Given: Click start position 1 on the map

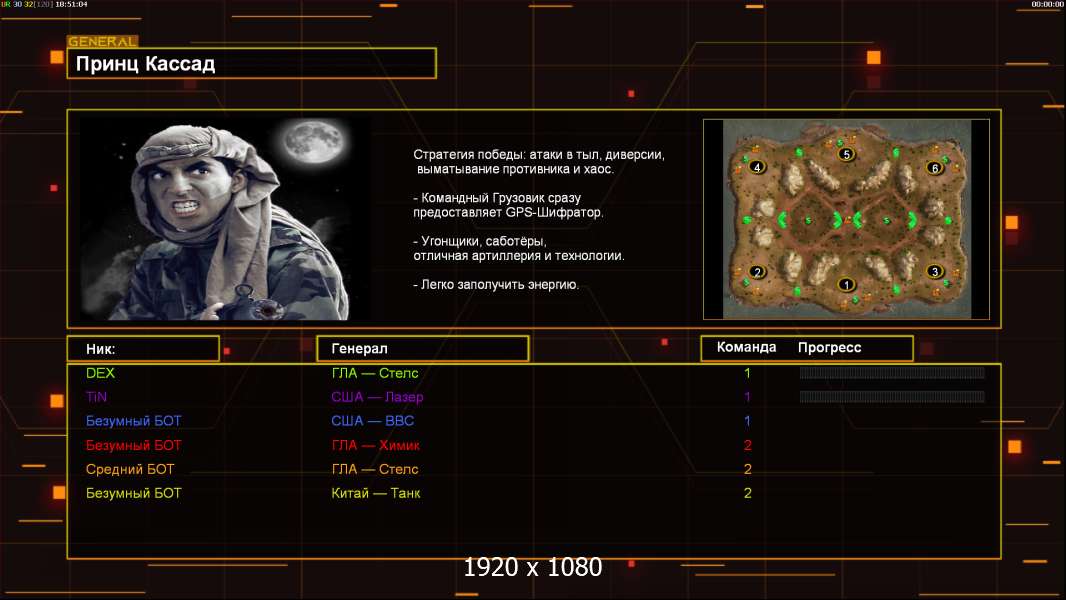Looking at the screenshot, I should tap(847, 285).
